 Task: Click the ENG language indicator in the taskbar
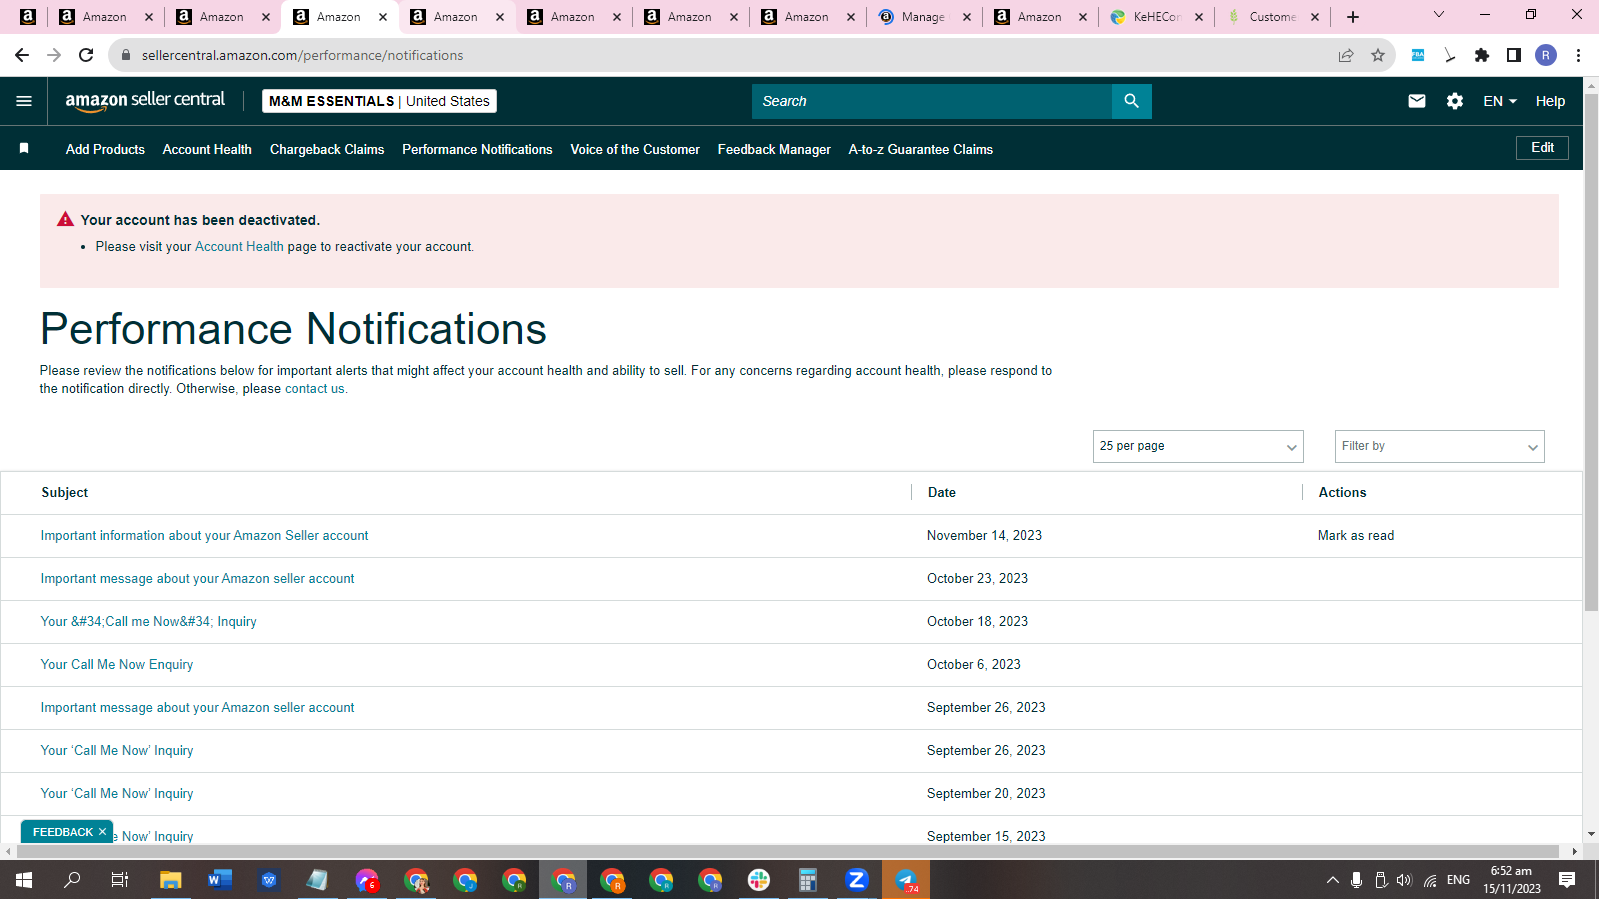pos(1458,880)
